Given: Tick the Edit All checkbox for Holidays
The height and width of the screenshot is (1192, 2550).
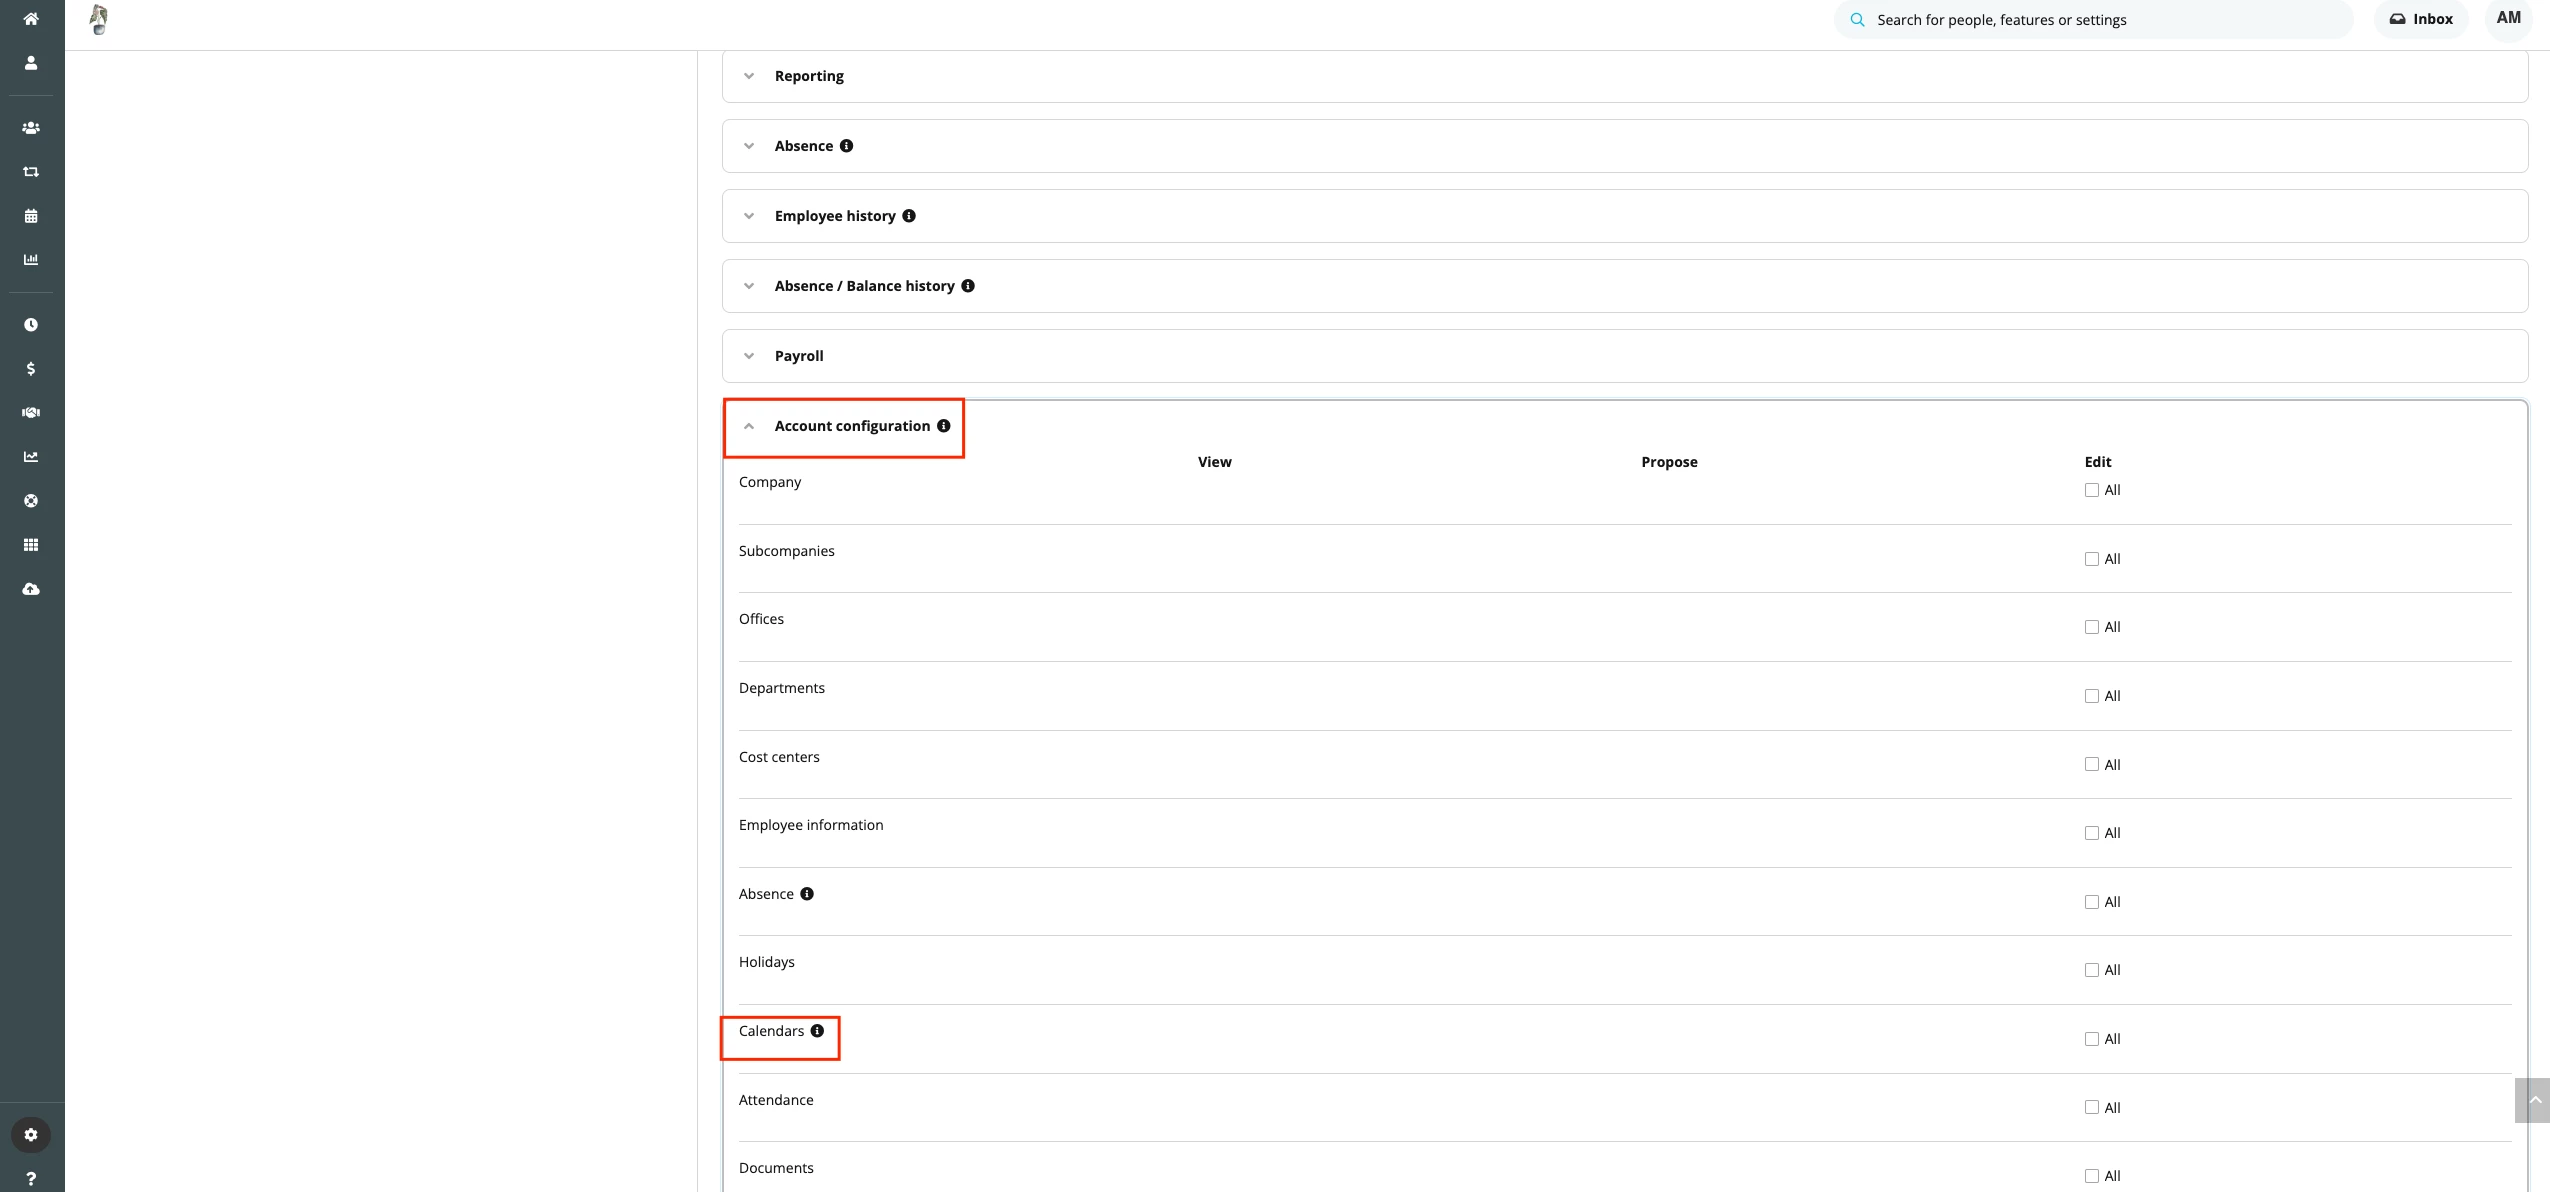Looking at the screenshot, I should click(2091, 970).
